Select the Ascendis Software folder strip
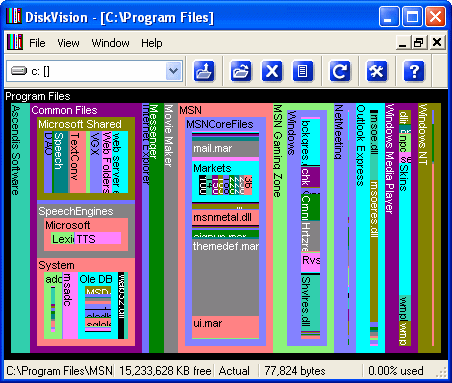 (20, 228)
